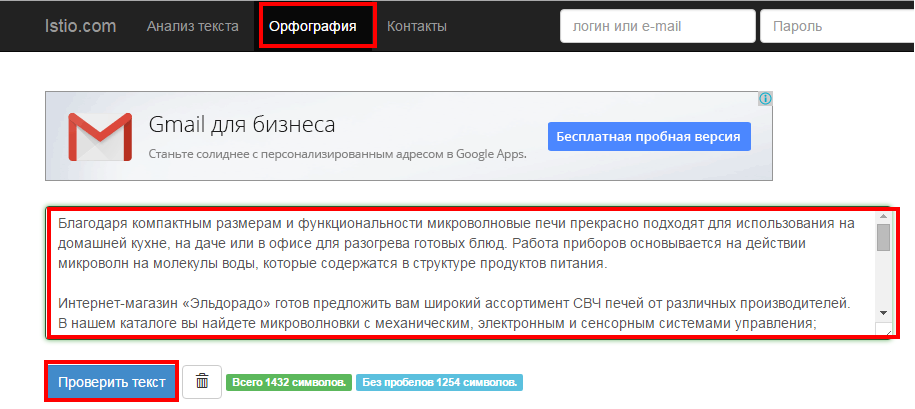Click the text area scrollbar thumb
The width and height of the screenshot is (915, 409).
tap(883, 237)
